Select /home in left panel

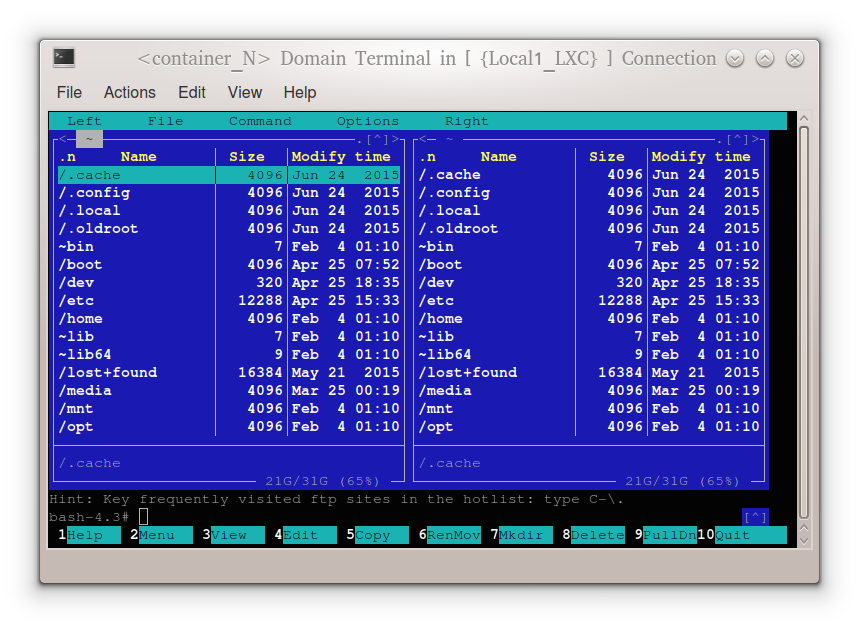(229, 319)
